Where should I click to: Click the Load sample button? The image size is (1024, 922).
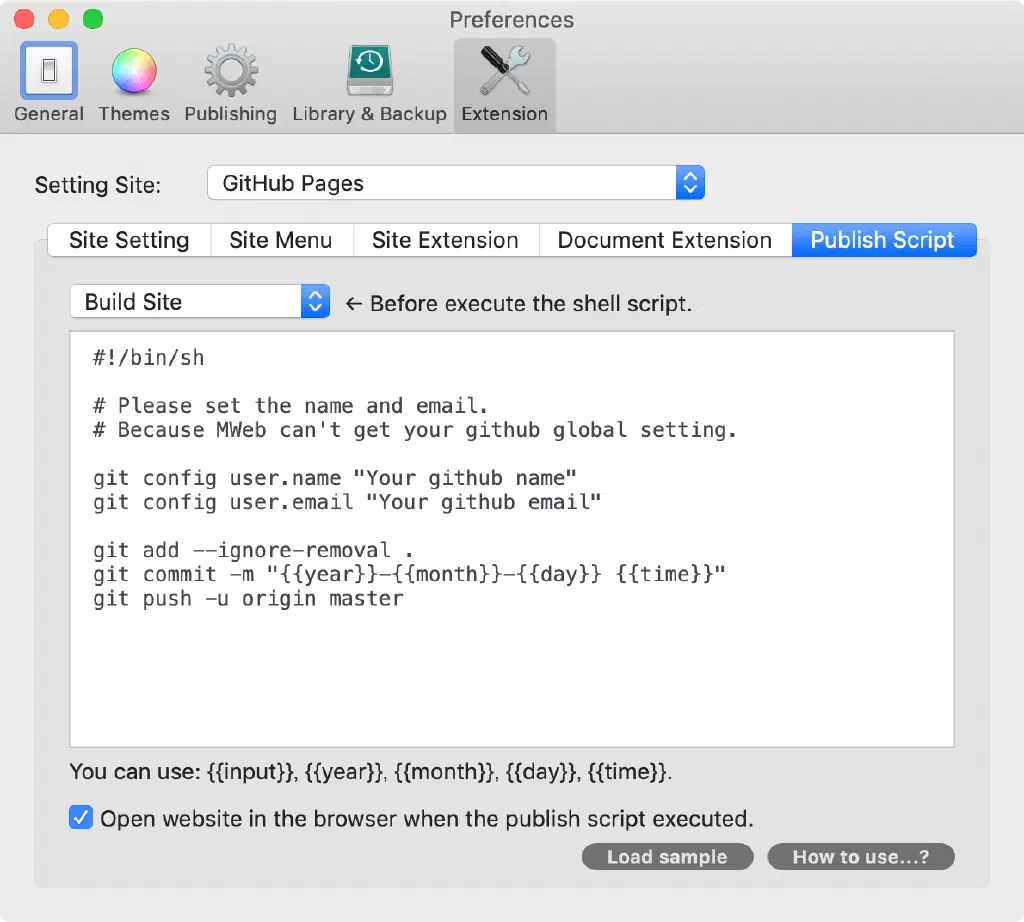tap(667, 857)
